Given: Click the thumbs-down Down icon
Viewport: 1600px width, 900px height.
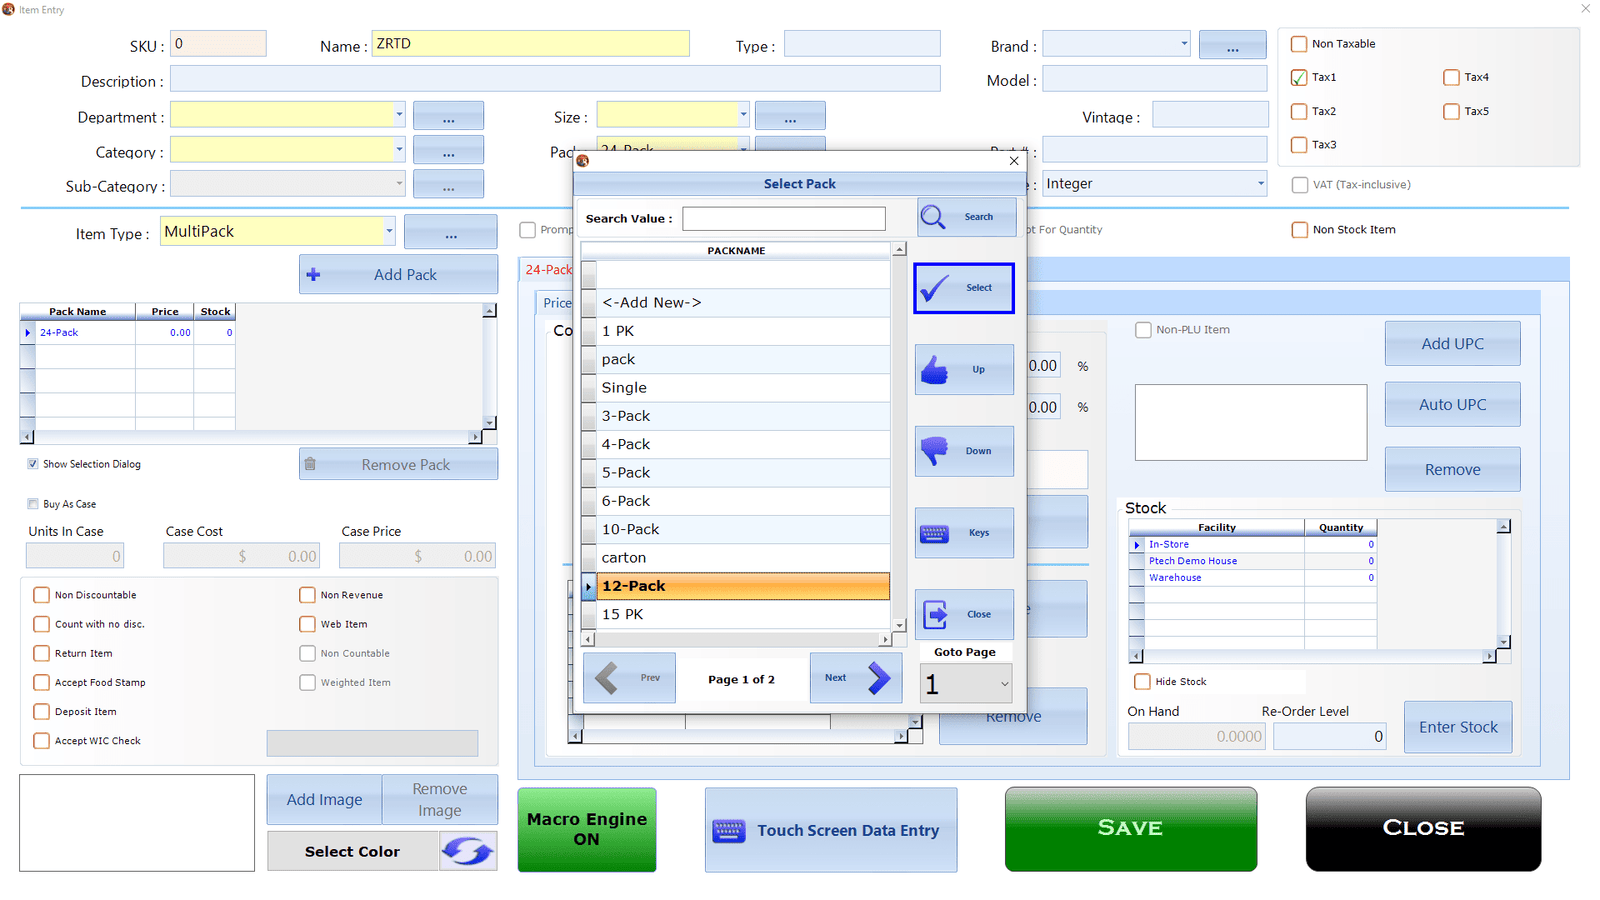Looking at the screenshot, I should [x=934, y=451].
